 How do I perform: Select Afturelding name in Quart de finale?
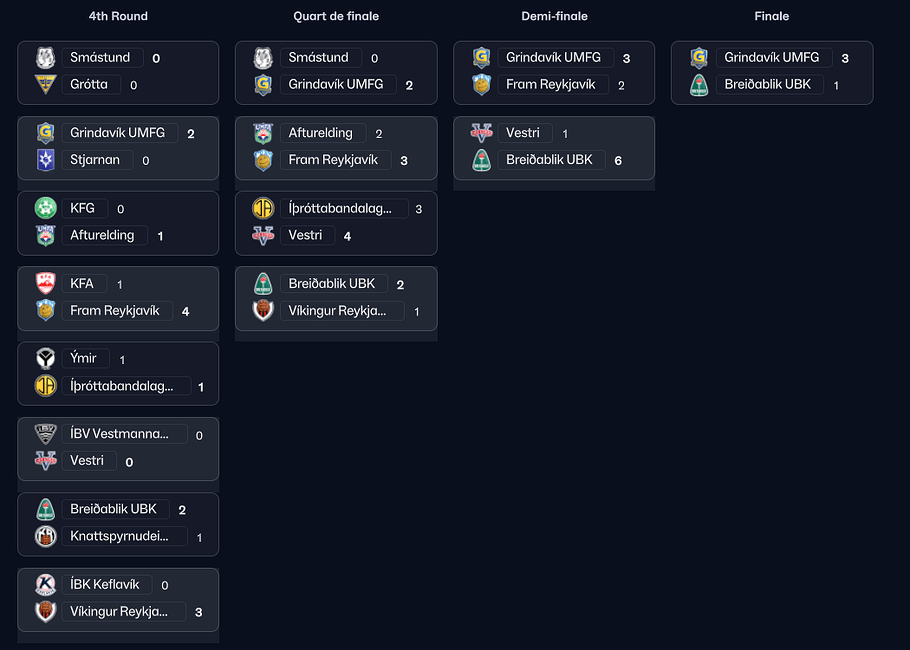320,133
